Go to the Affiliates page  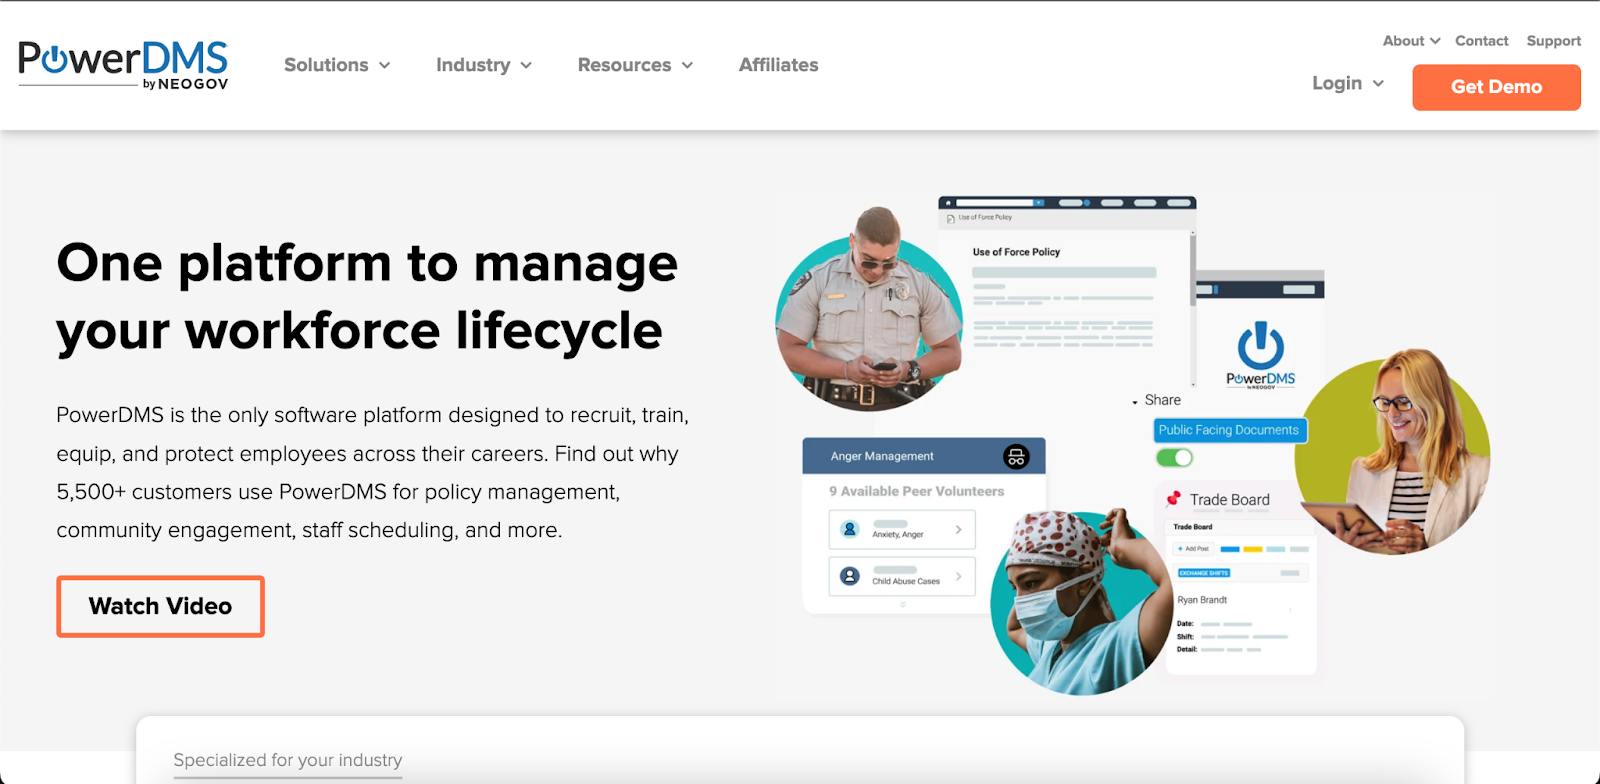coord(778,65)
